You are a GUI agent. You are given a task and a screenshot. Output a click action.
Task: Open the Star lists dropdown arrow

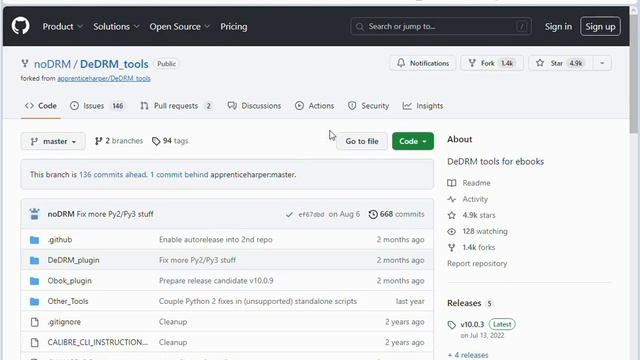click(602, 63)
